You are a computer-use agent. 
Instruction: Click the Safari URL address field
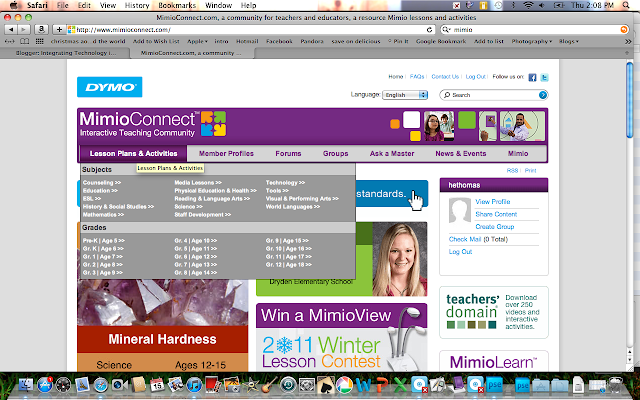click(249, 30)
